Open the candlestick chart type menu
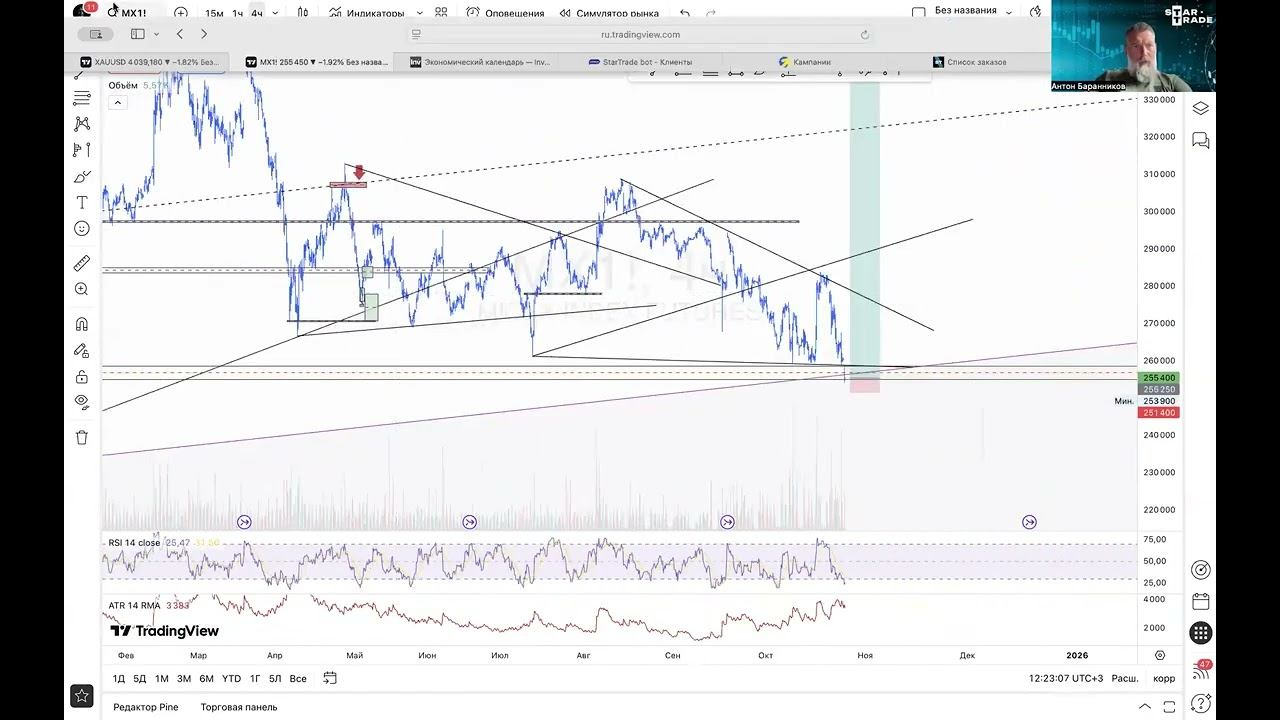The image size is (1280, 720). point(302,13)
